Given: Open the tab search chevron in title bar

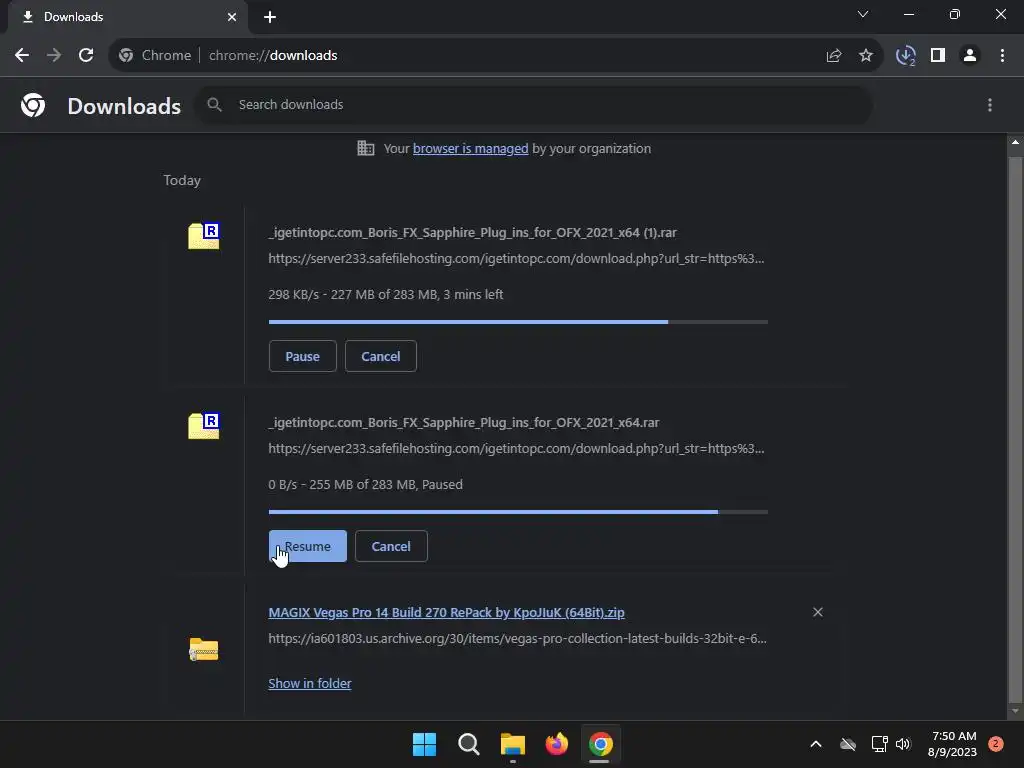Looking at the screenshot, I should tap(863, 14).
